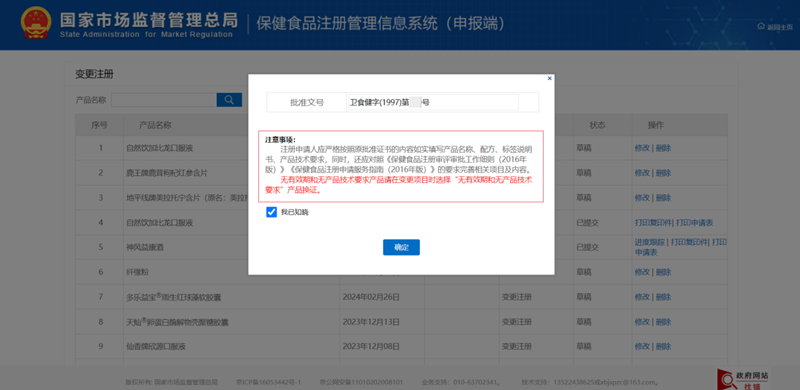Click 打印申请表 in row 4
800x390 pixels.
[694, 223]
